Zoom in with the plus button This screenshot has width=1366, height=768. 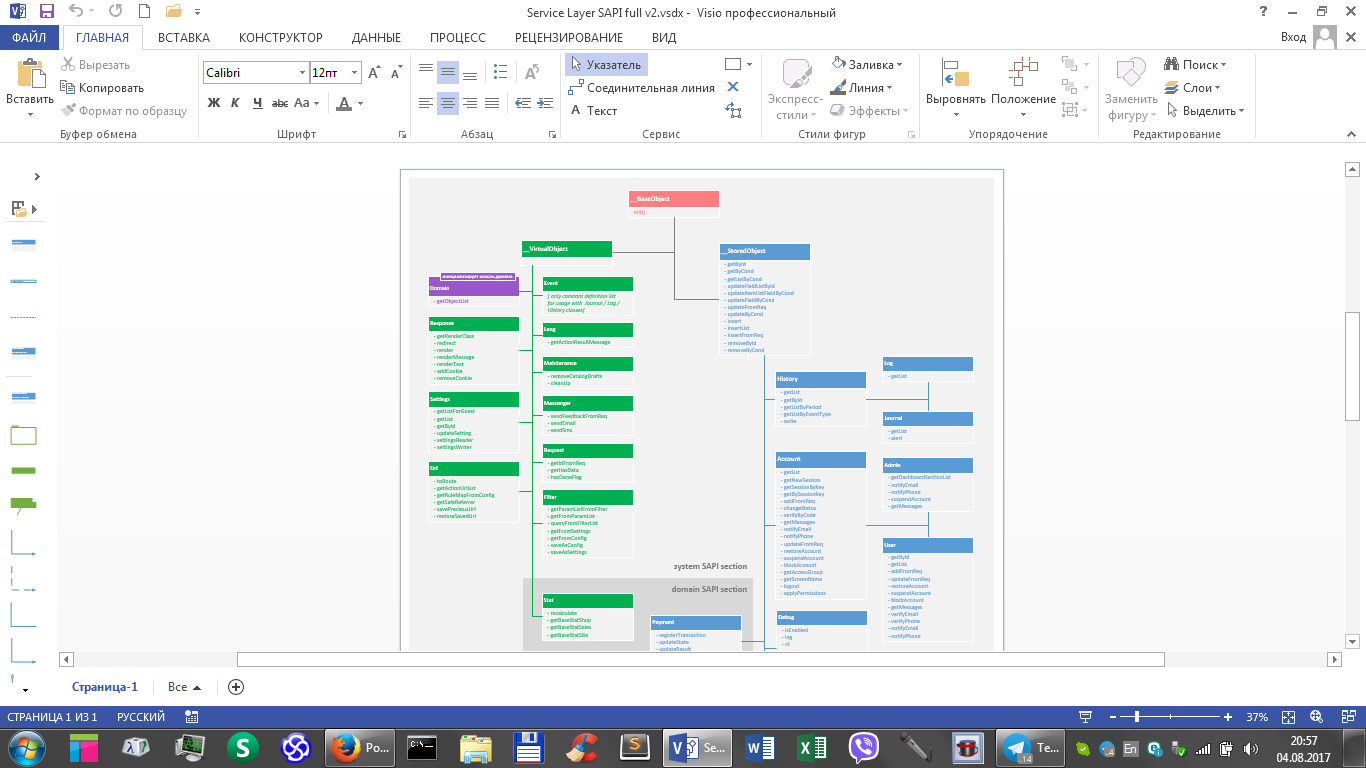(x=1228, y=717)
